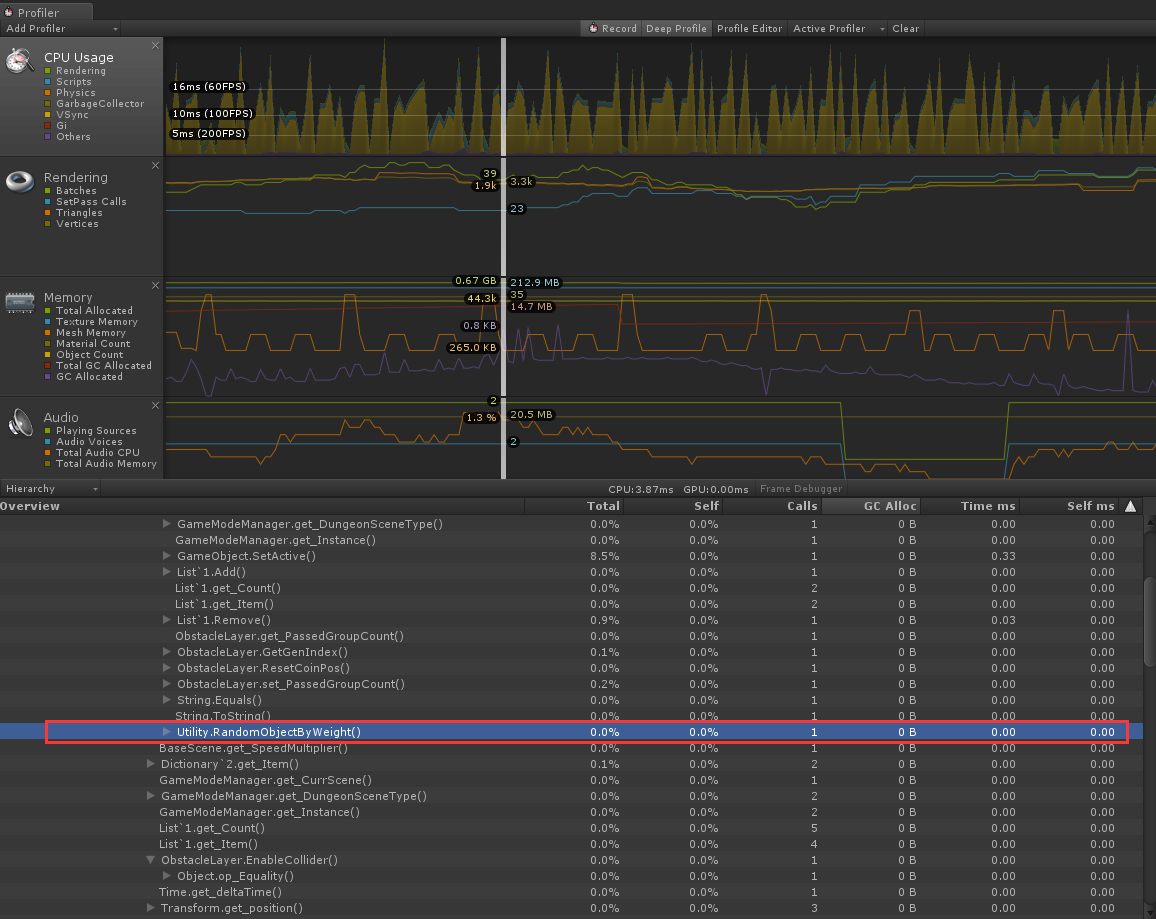This screenshot has width=1156, height=919.
Task: Select the Audio speaker icon
Action: click(21, 423)
